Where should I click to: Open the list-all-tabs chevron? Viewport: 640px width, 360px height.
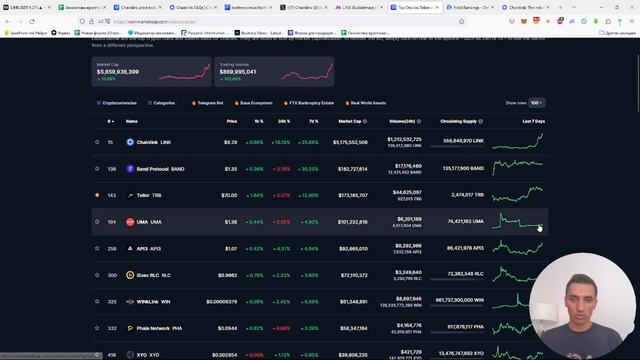(x=573, y=7)
